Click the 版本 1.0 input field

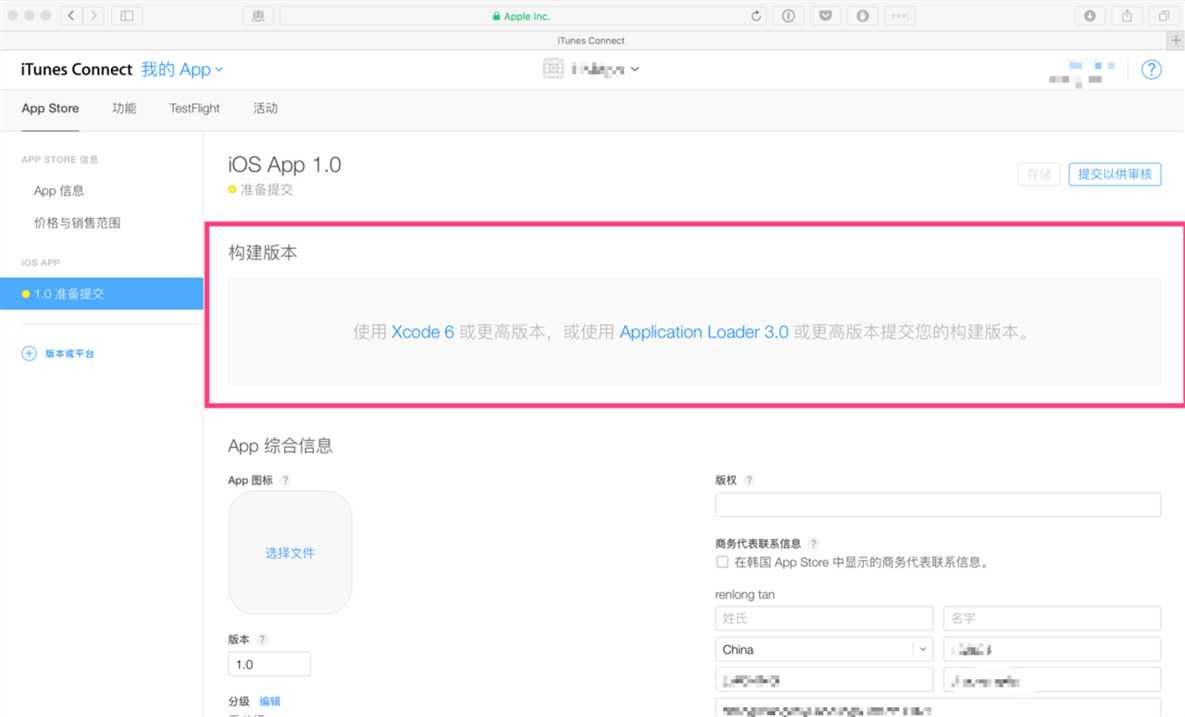point(269,664)
